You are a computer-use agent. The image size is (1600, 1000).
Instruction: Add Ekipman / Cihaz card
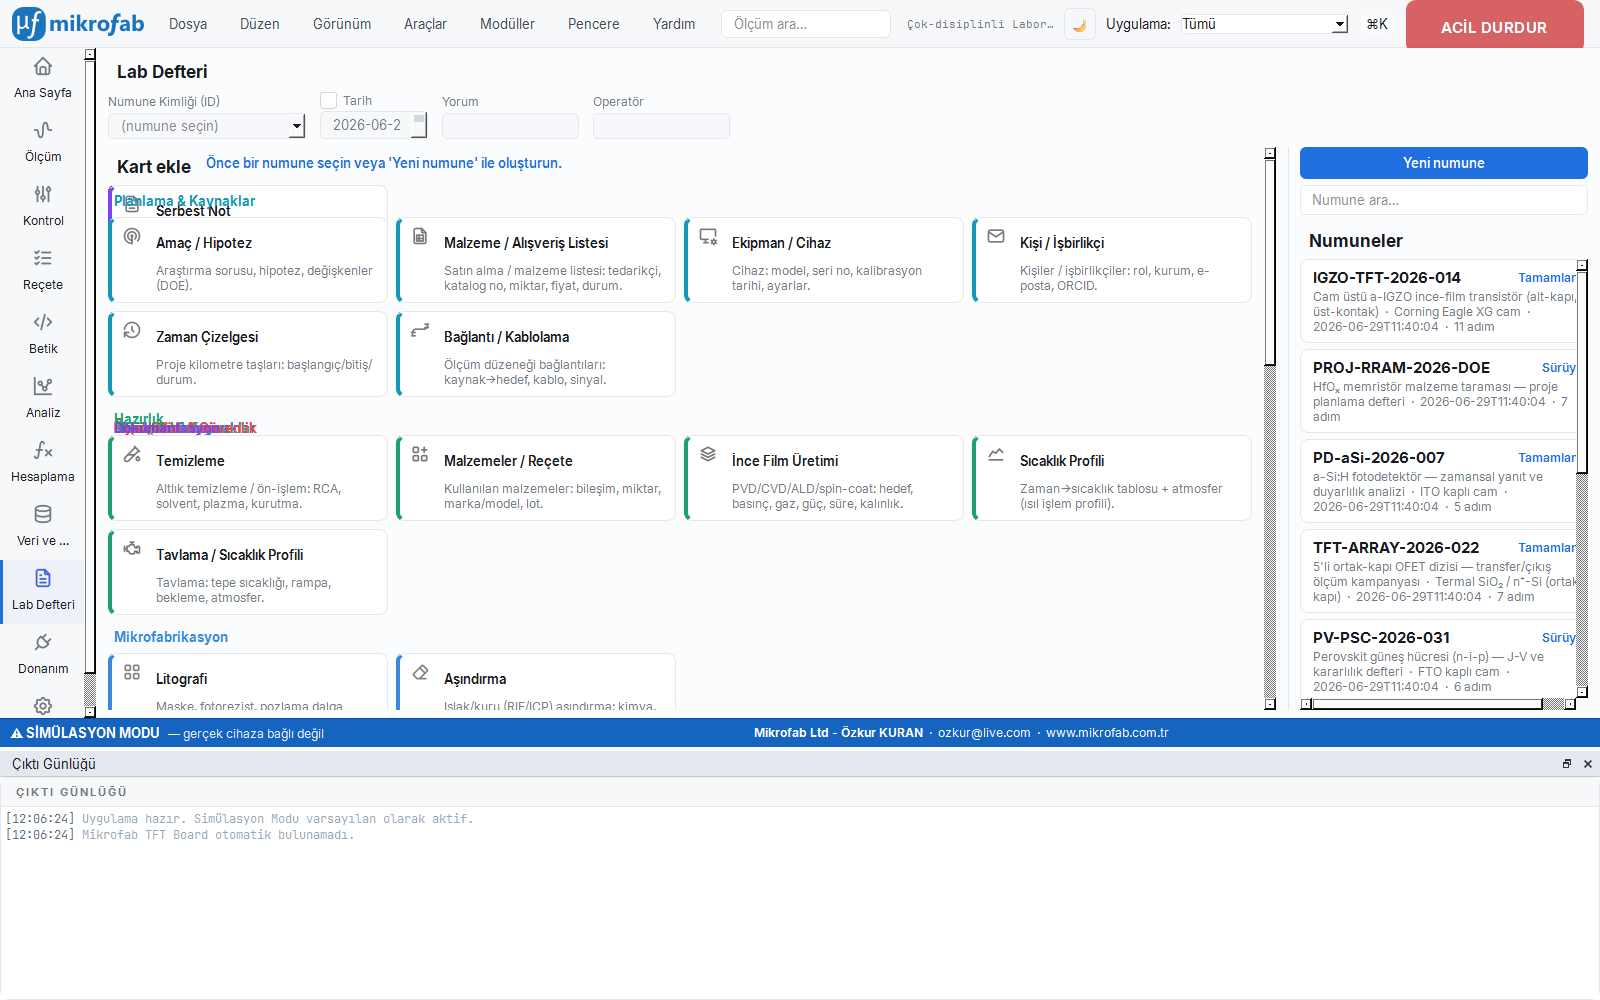pyautogui.click(x=824, y=260)
